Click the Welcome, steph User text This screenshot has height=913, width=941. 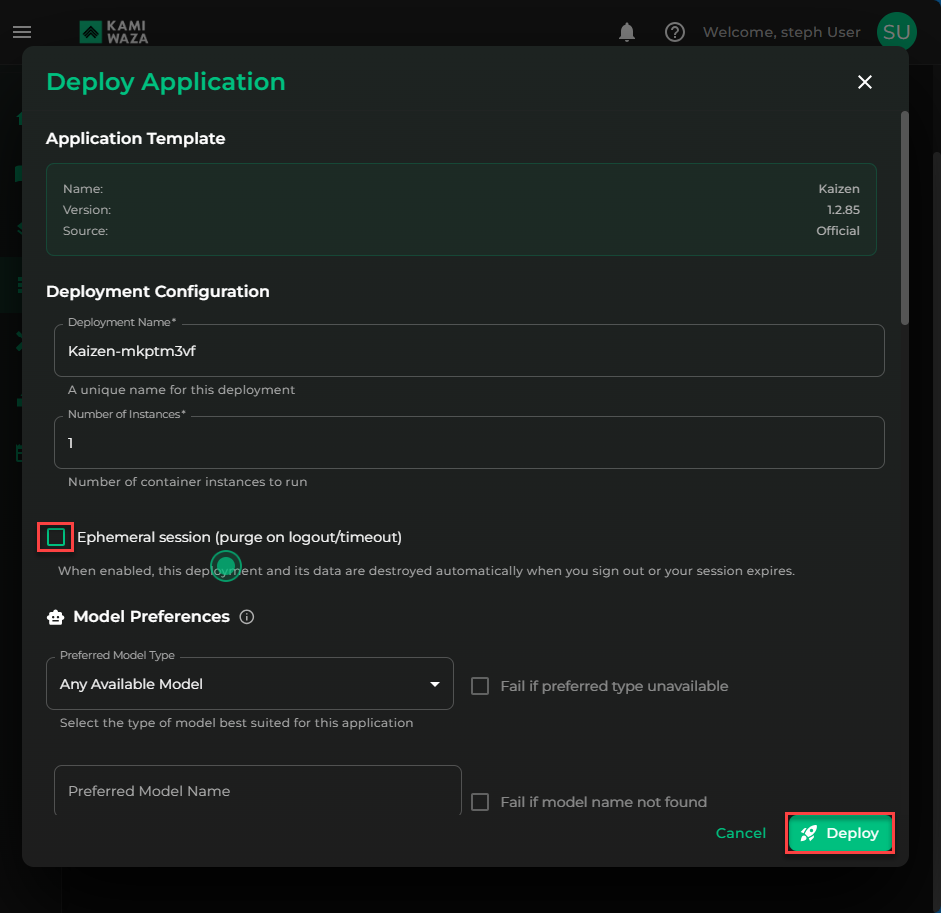781,32
